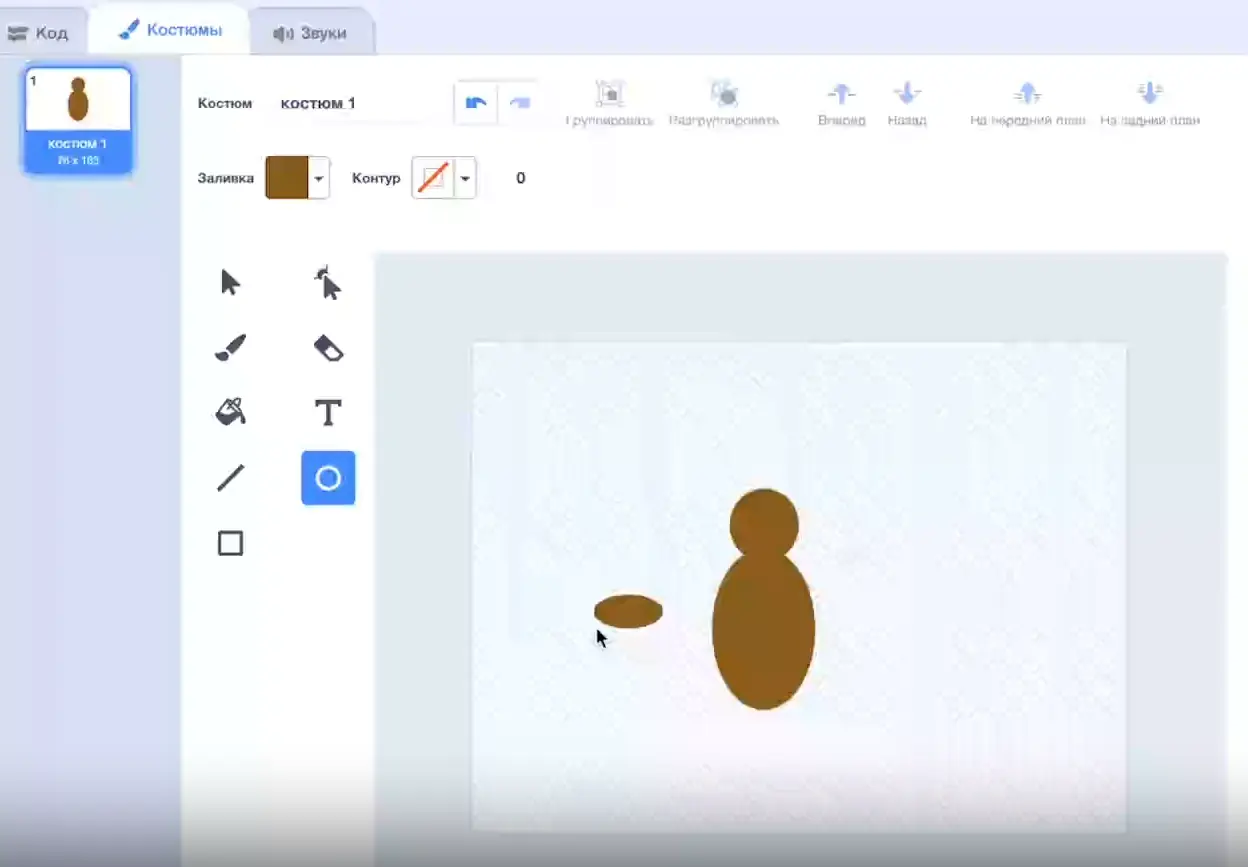
Task: Send shape to back (На задний план)
Action: coord(1150,104)
